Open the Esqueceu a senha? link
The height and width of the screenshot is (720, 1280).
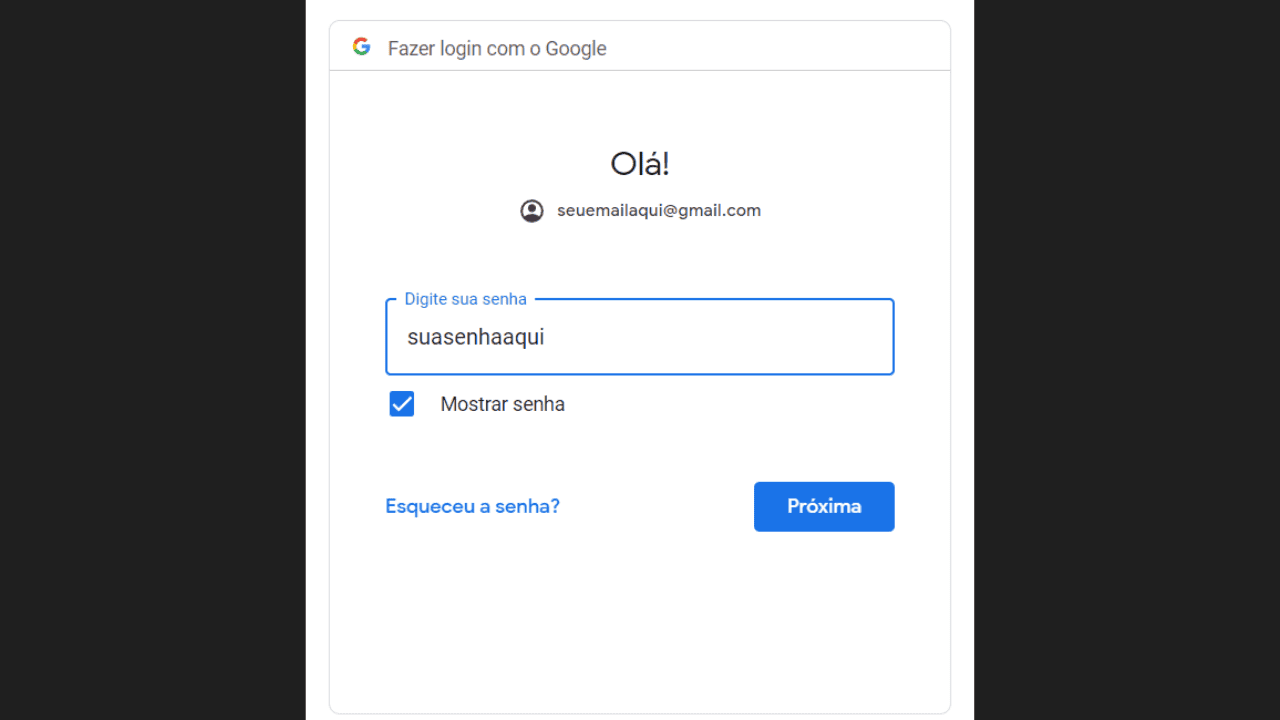(472, 506)
